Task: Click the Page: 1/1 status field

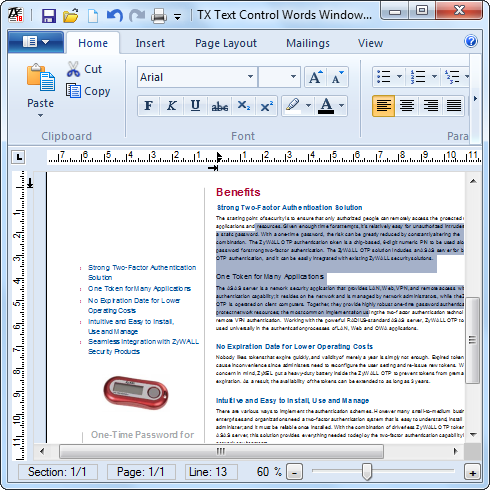Action: [141, 472]
